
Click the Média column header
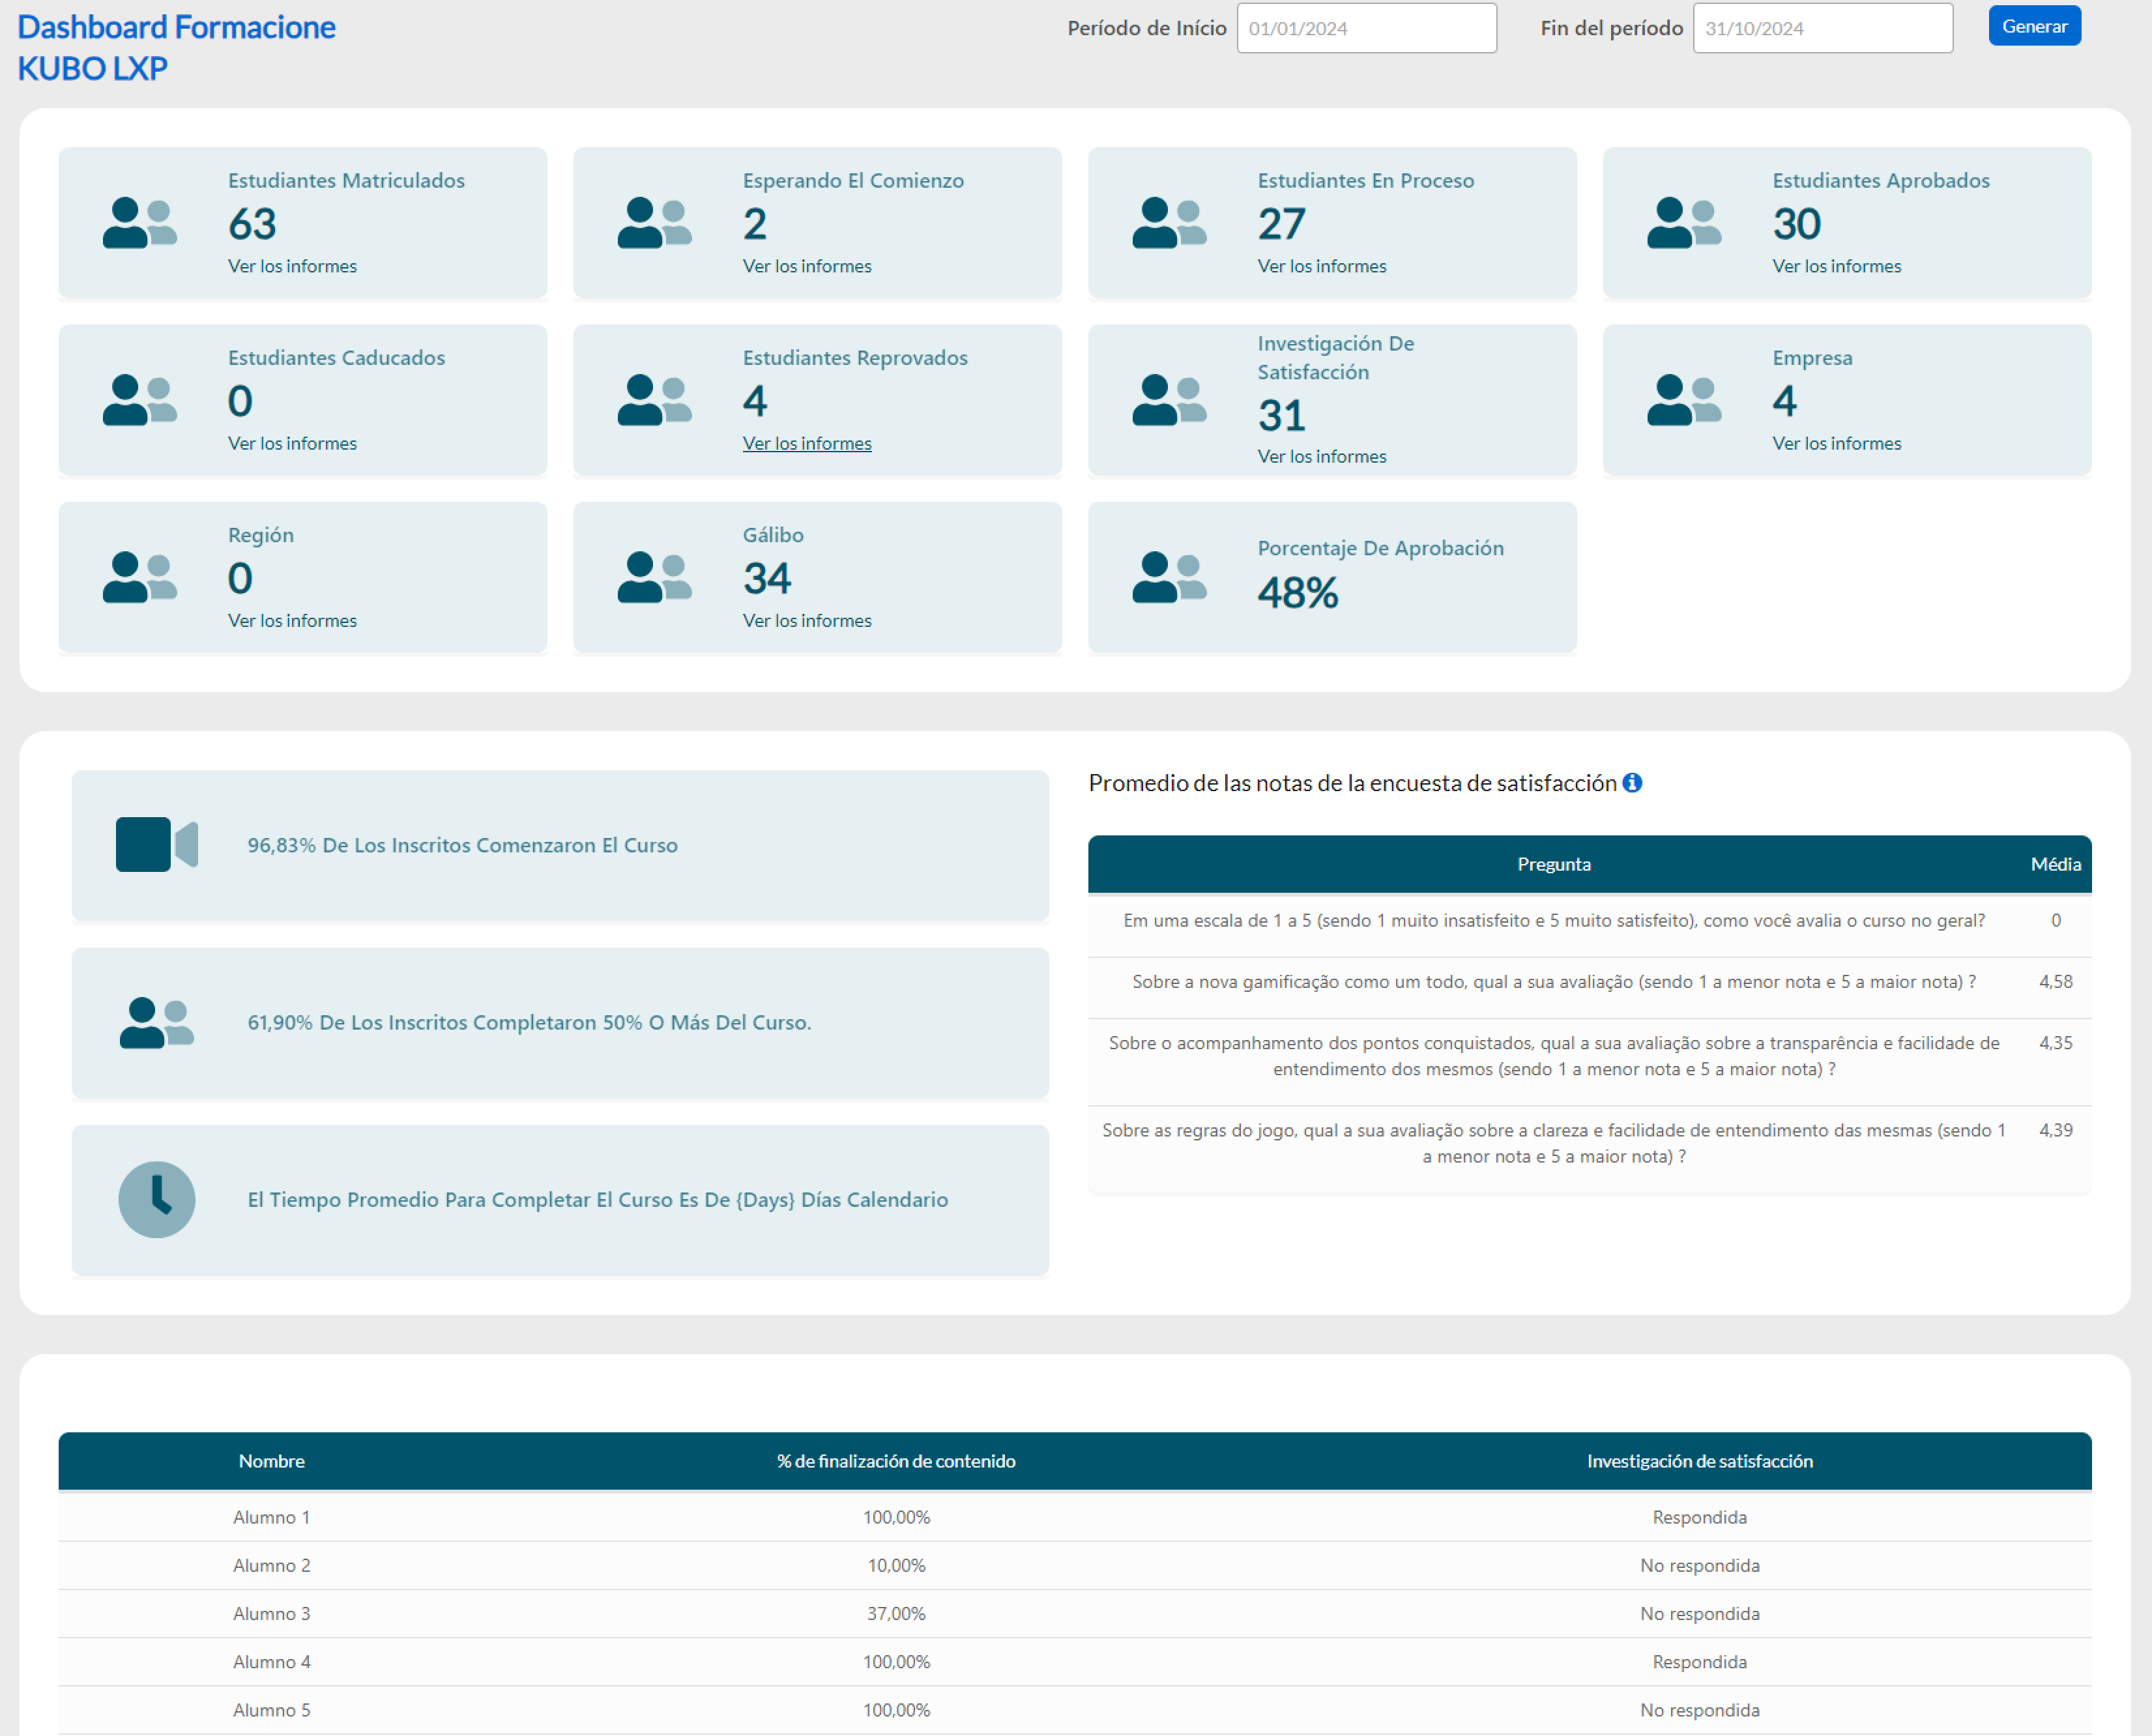pyautogui.click(x=2055, y=864)
